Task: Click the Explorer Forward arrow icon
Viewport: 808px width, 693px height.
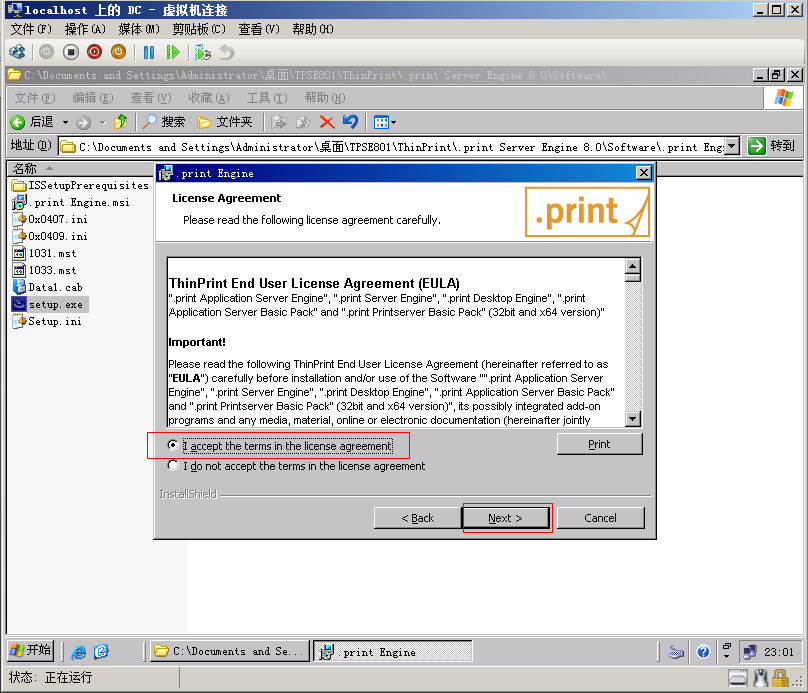Action: click(x=83, y=122)
